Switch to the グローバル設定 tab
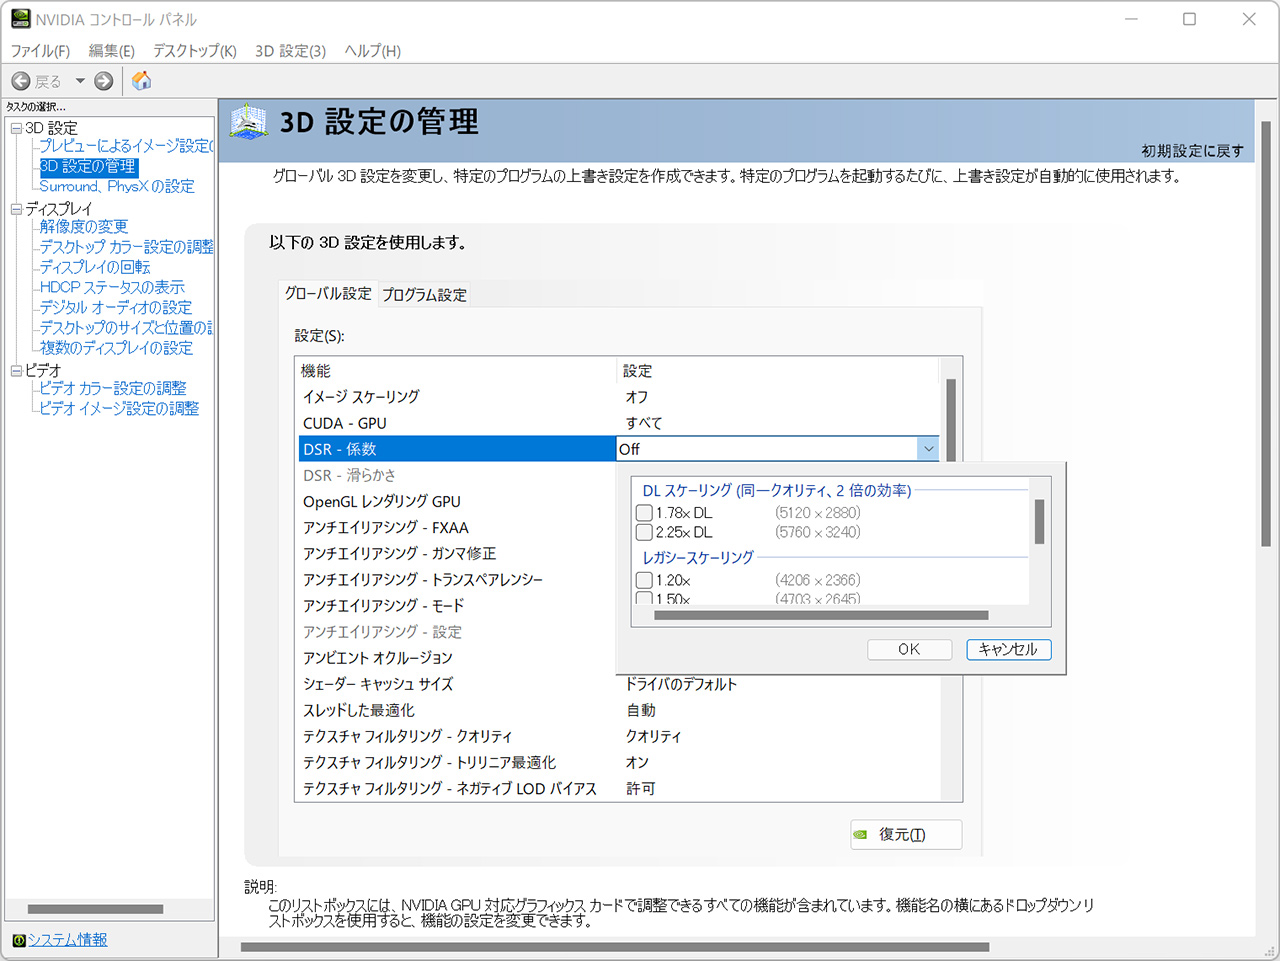This screenshot has width=1280, height=961. [328, 293]
